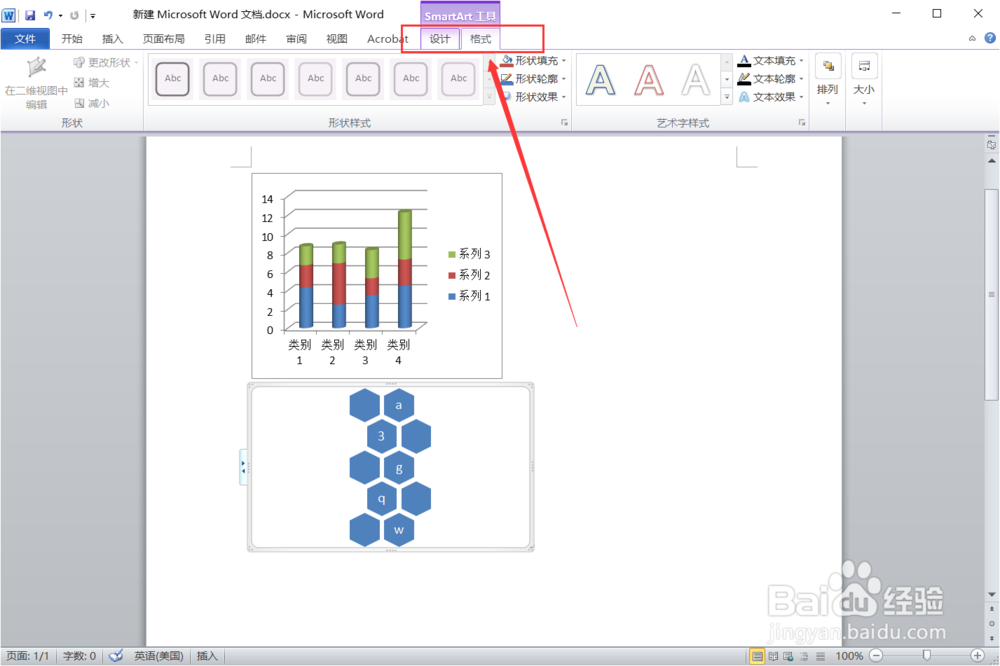Viewport: 1000px width, 666px height.
Task: Select the blue-outlined A WordArt style
Action: [601, 80]
